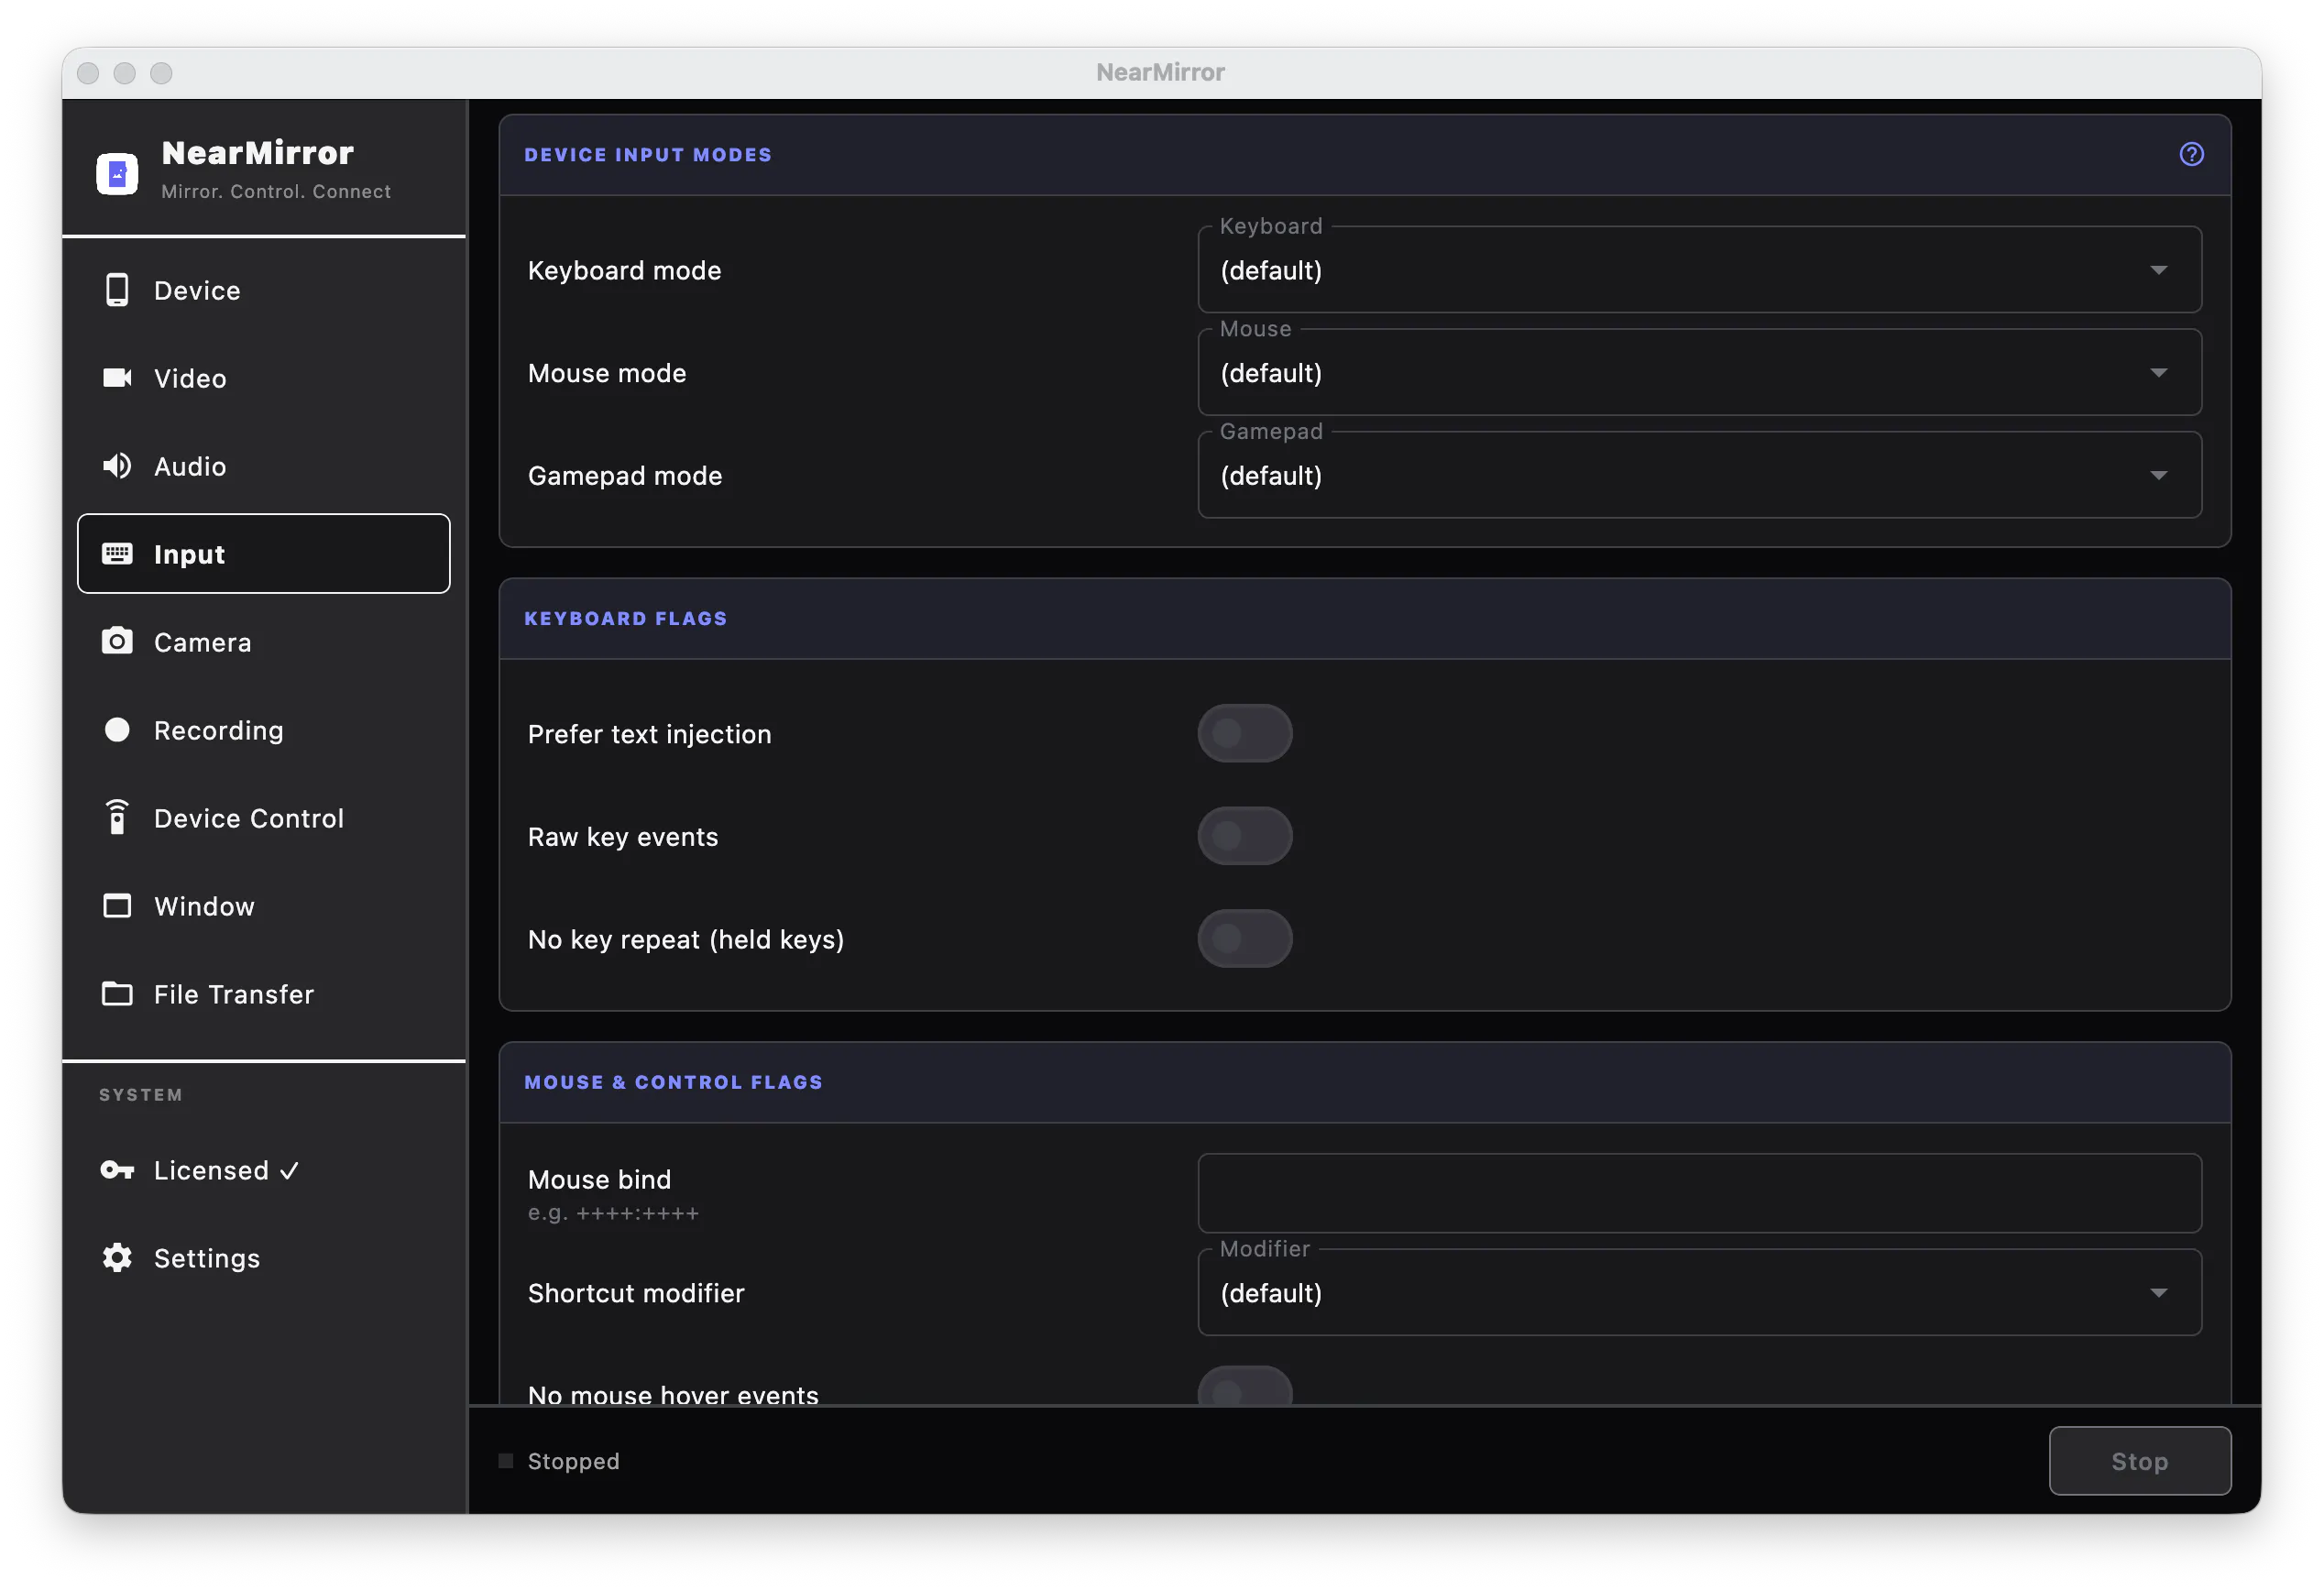
Task: Click the Stopped status square indicator
Action: coord(506,1461)
